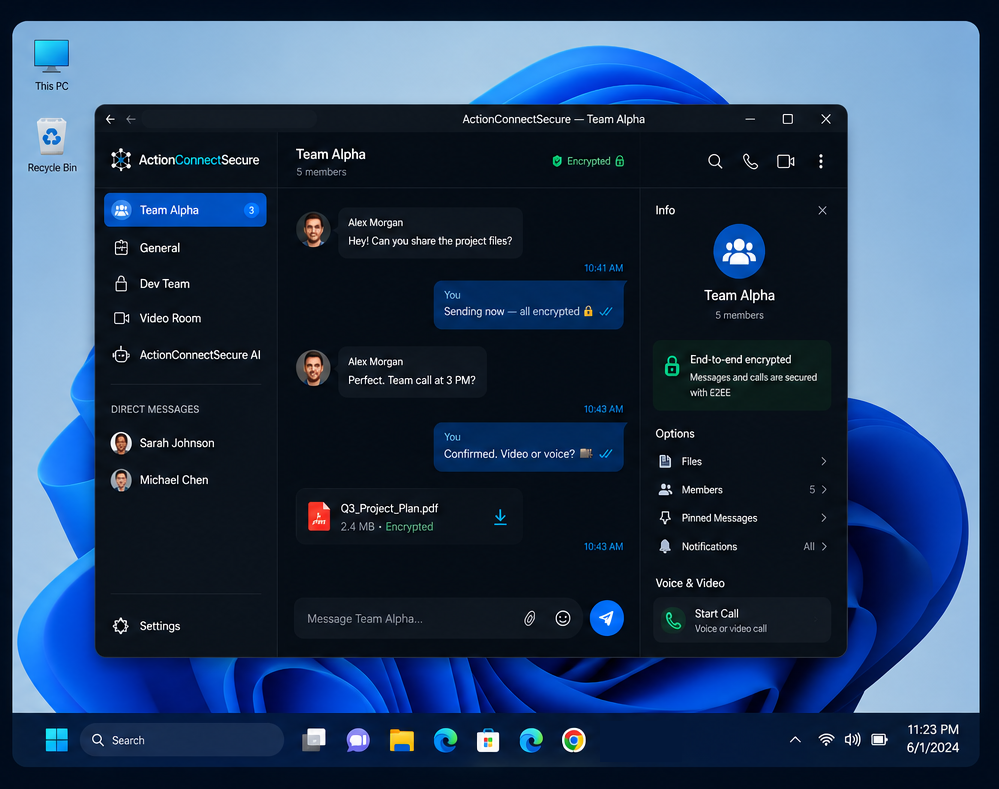The height and width of the screenshot is (789, 999).
Task: Click the Team Alpha unread badge showing 3
Action: click(x=252, y=210)
